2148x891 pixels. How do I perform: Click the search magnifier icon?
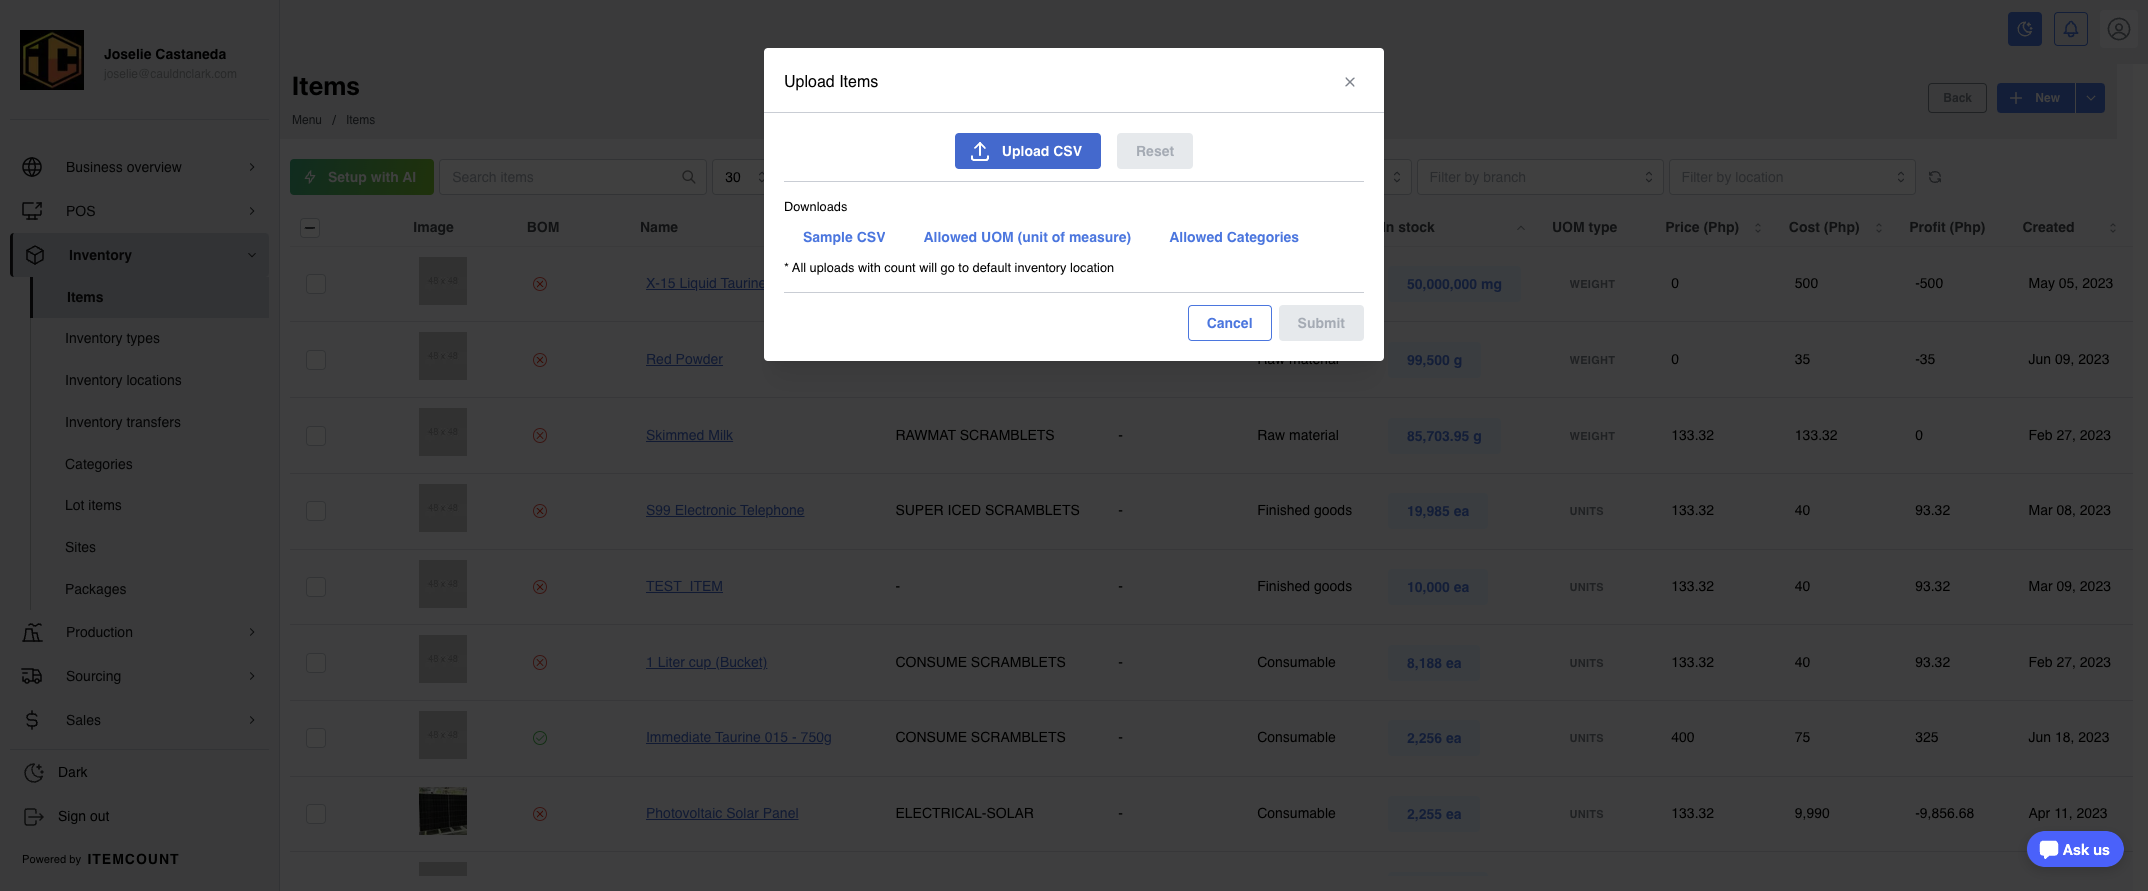coord(689,177)
